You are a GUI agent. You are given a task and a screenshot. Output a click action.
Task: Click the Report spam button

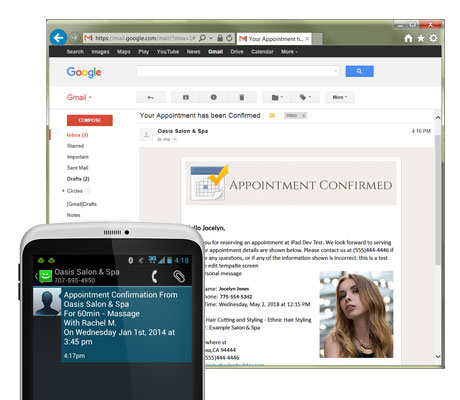tap(214, 97)
